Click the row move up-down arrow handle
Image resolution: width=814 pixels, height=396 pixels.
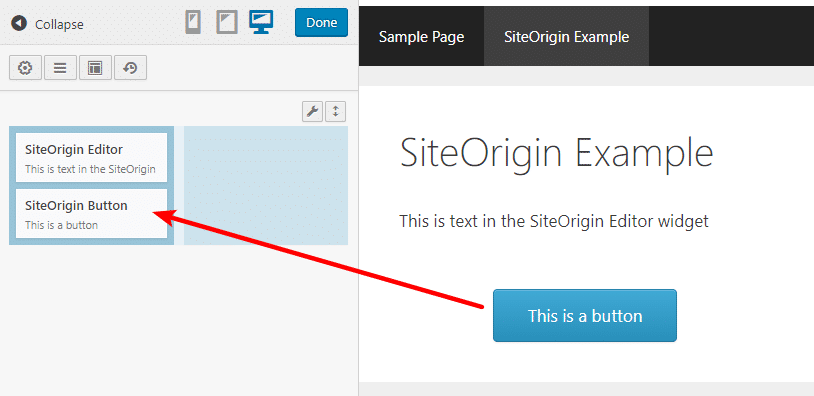(x=335, y=112)
